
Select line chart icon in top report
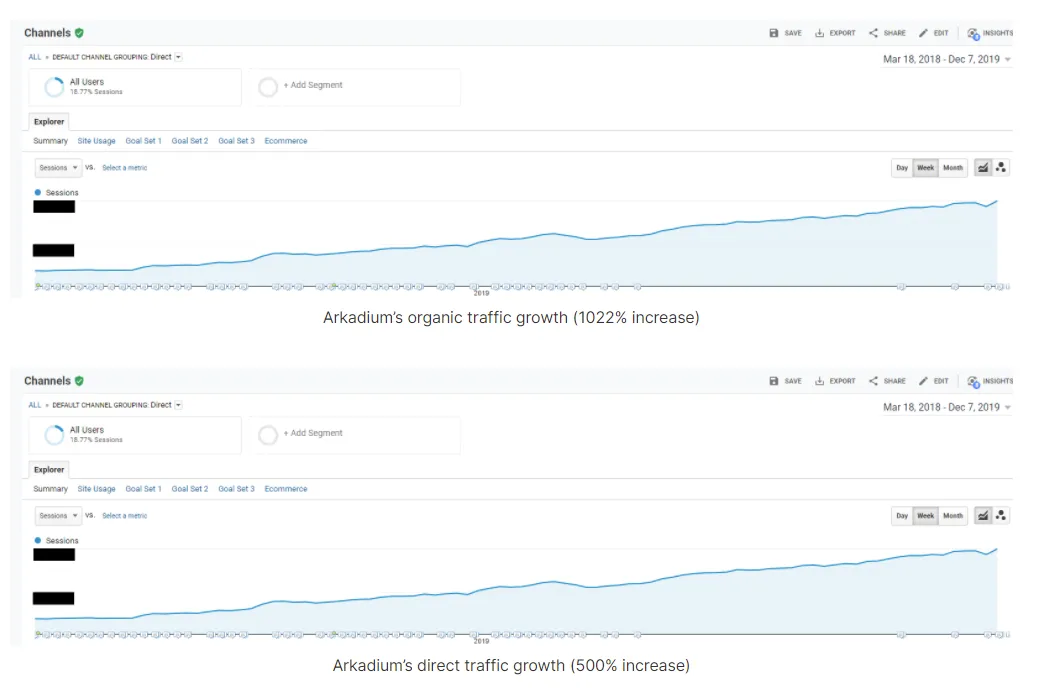[983, 168]
